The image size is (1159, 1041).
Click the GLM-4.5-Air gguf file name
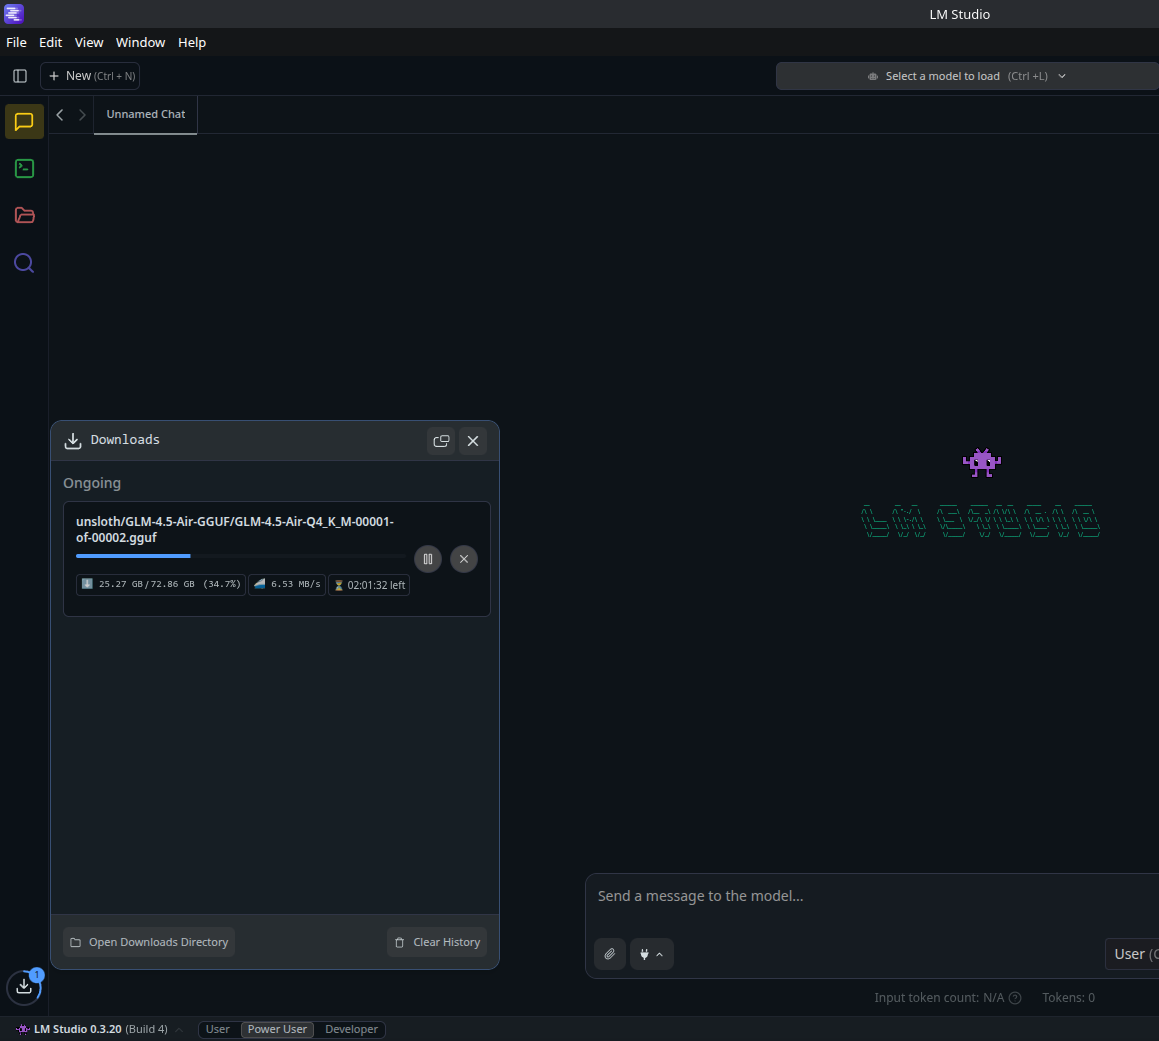235,529
